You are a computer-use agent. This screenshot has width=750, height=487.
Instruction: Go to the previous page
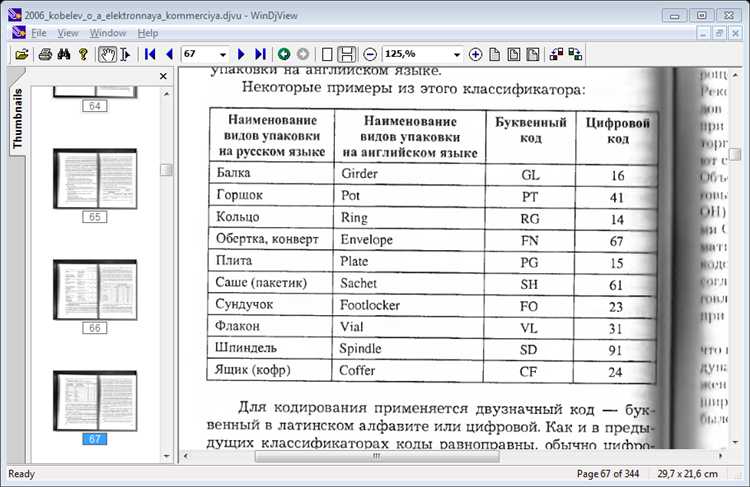pos(169,55)
